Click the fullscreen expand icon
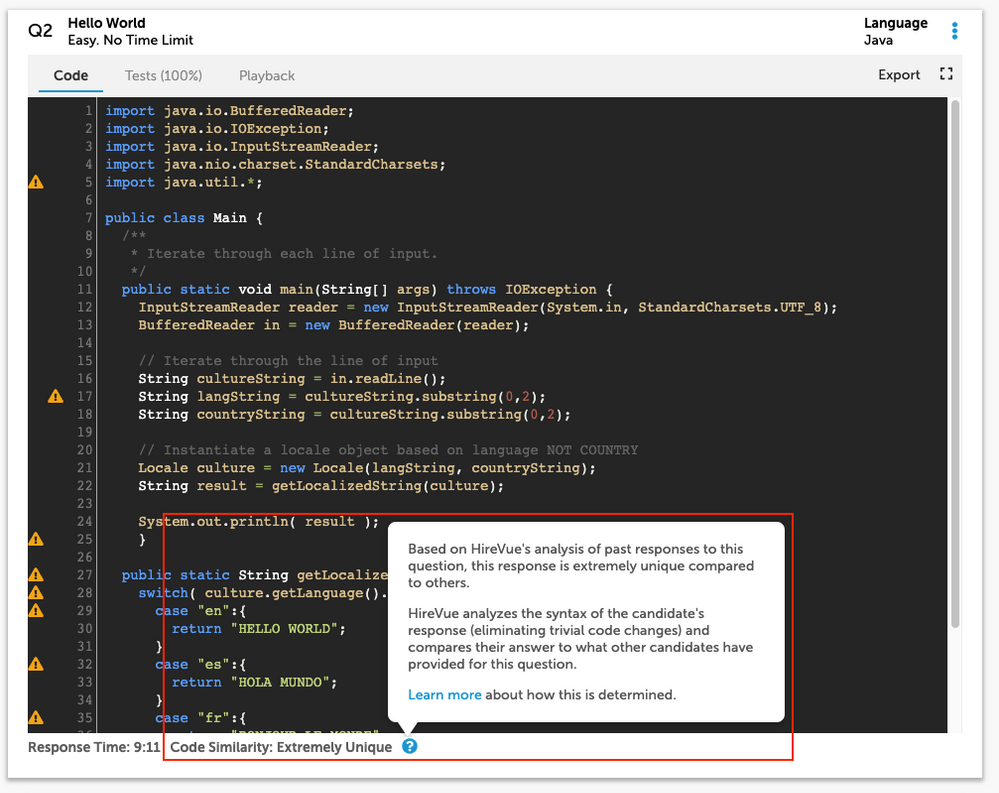This screenshot has height=793, width=999. [946, 74]
